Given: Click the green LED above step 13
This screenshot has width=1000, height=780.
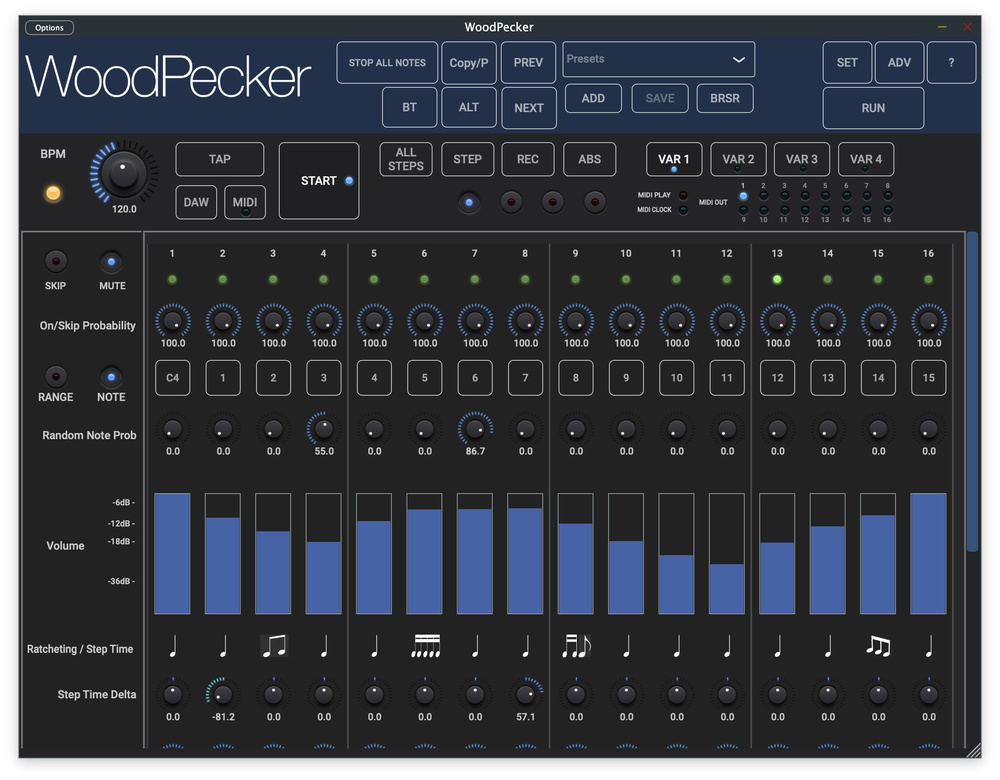Looking at the screenshot, I should pyautogui.click(x=777, y=280).
